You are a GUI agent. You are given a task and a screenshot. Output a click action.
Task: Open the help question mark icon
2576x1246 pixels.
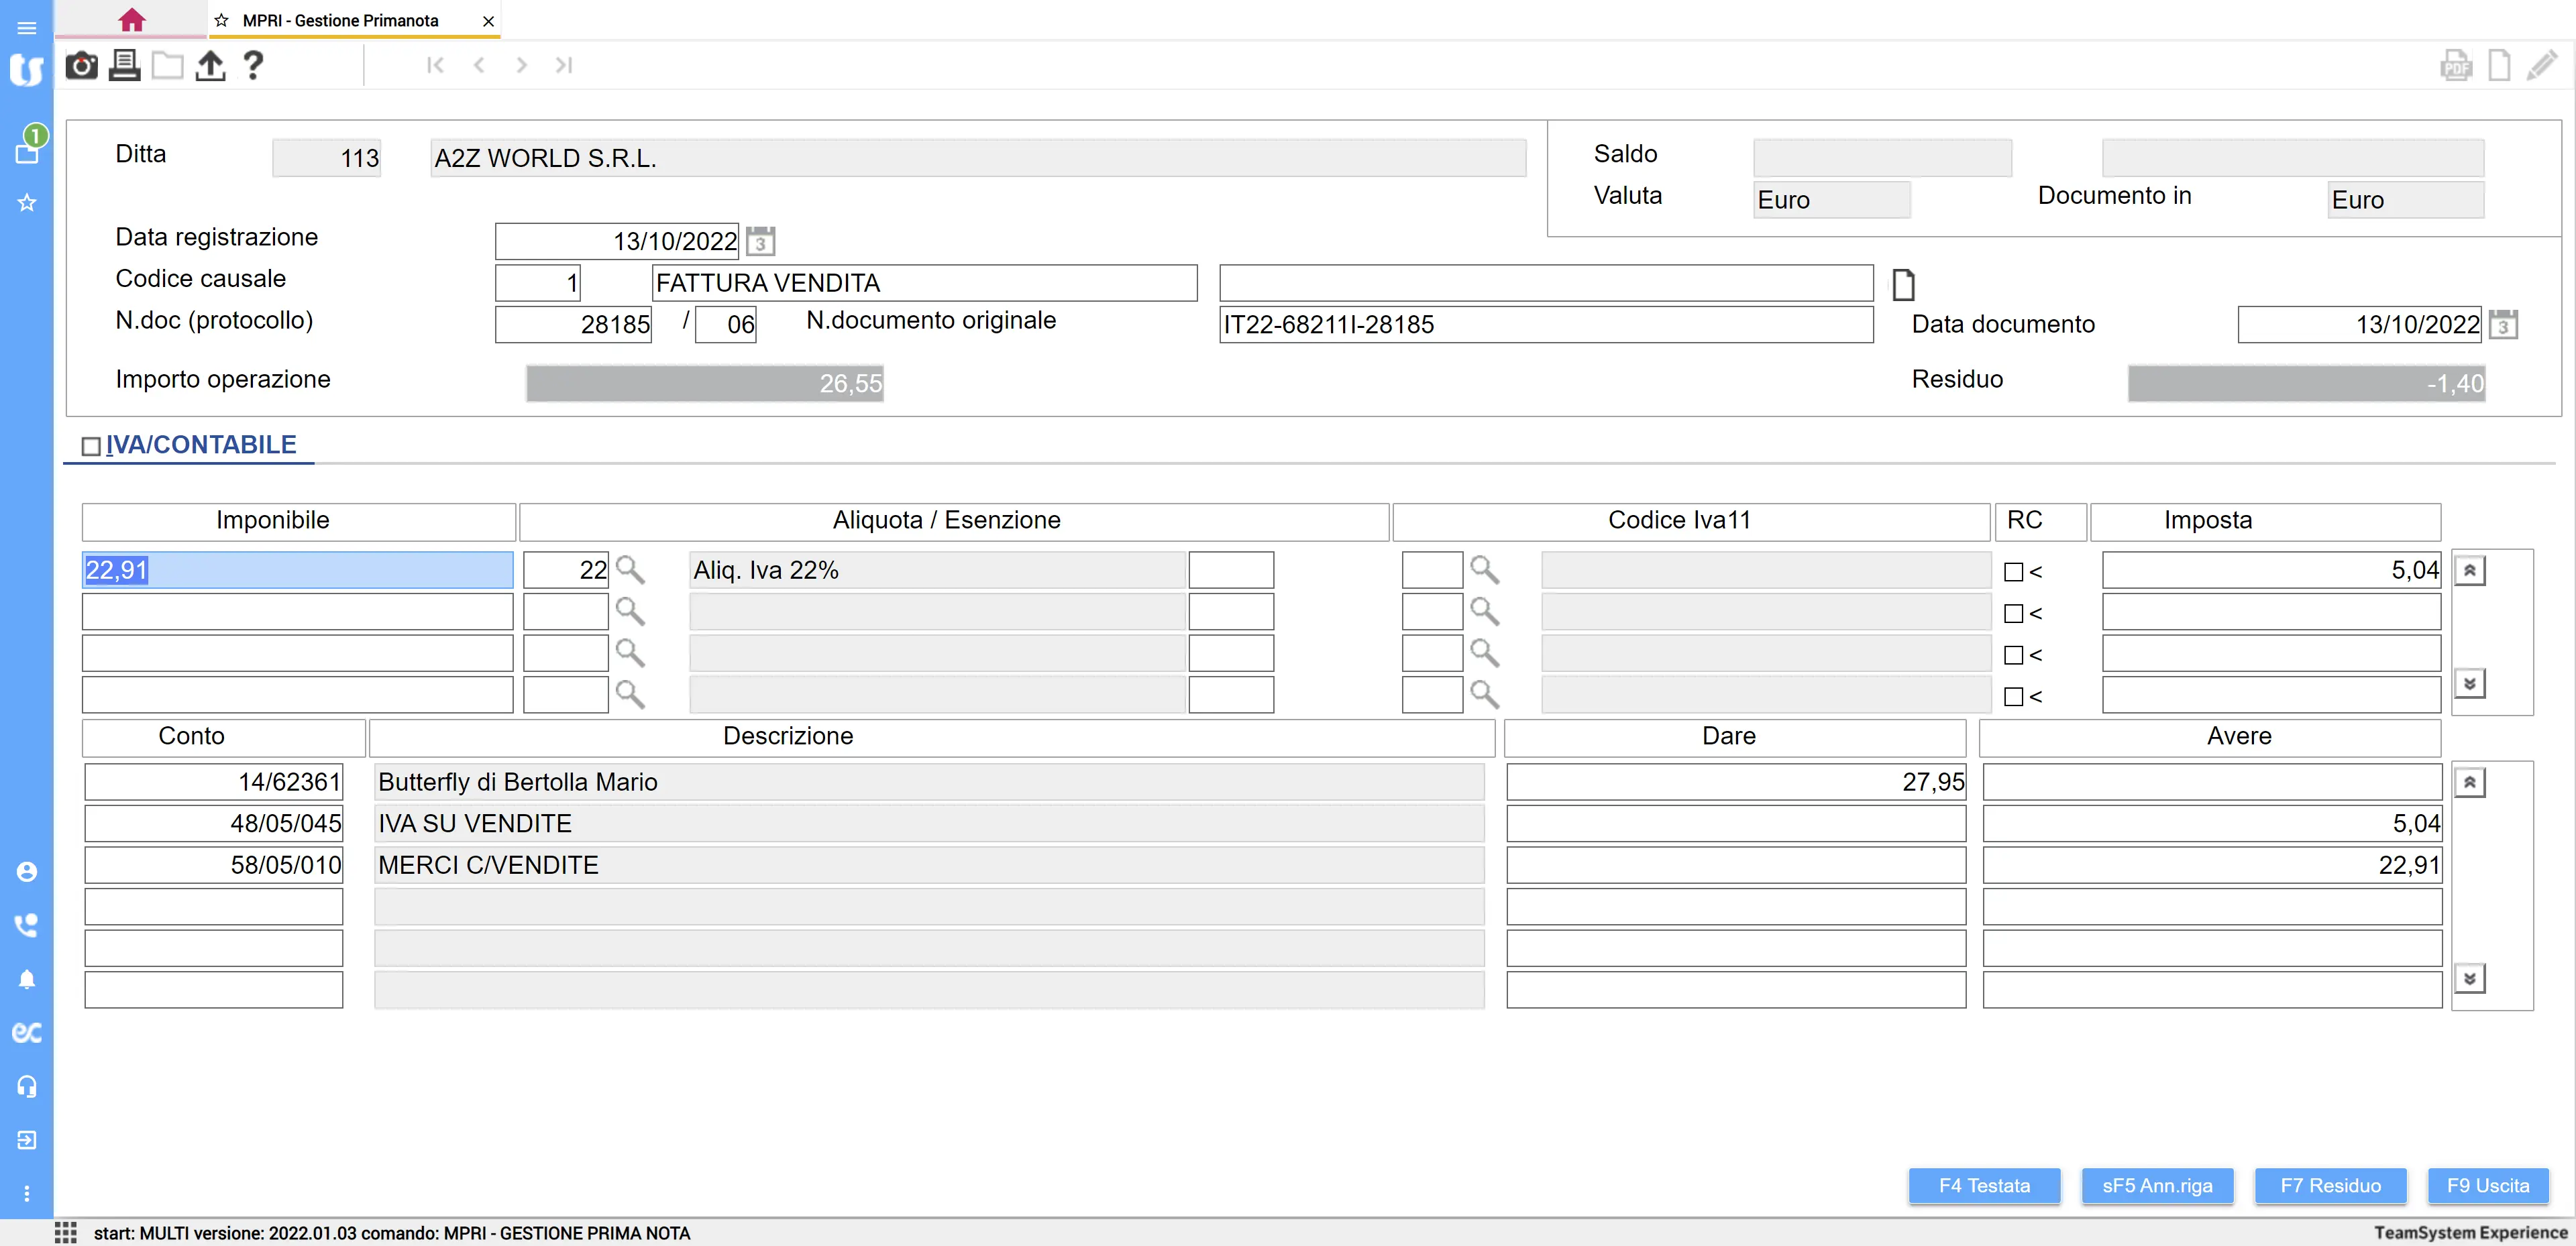click(253, 66)
